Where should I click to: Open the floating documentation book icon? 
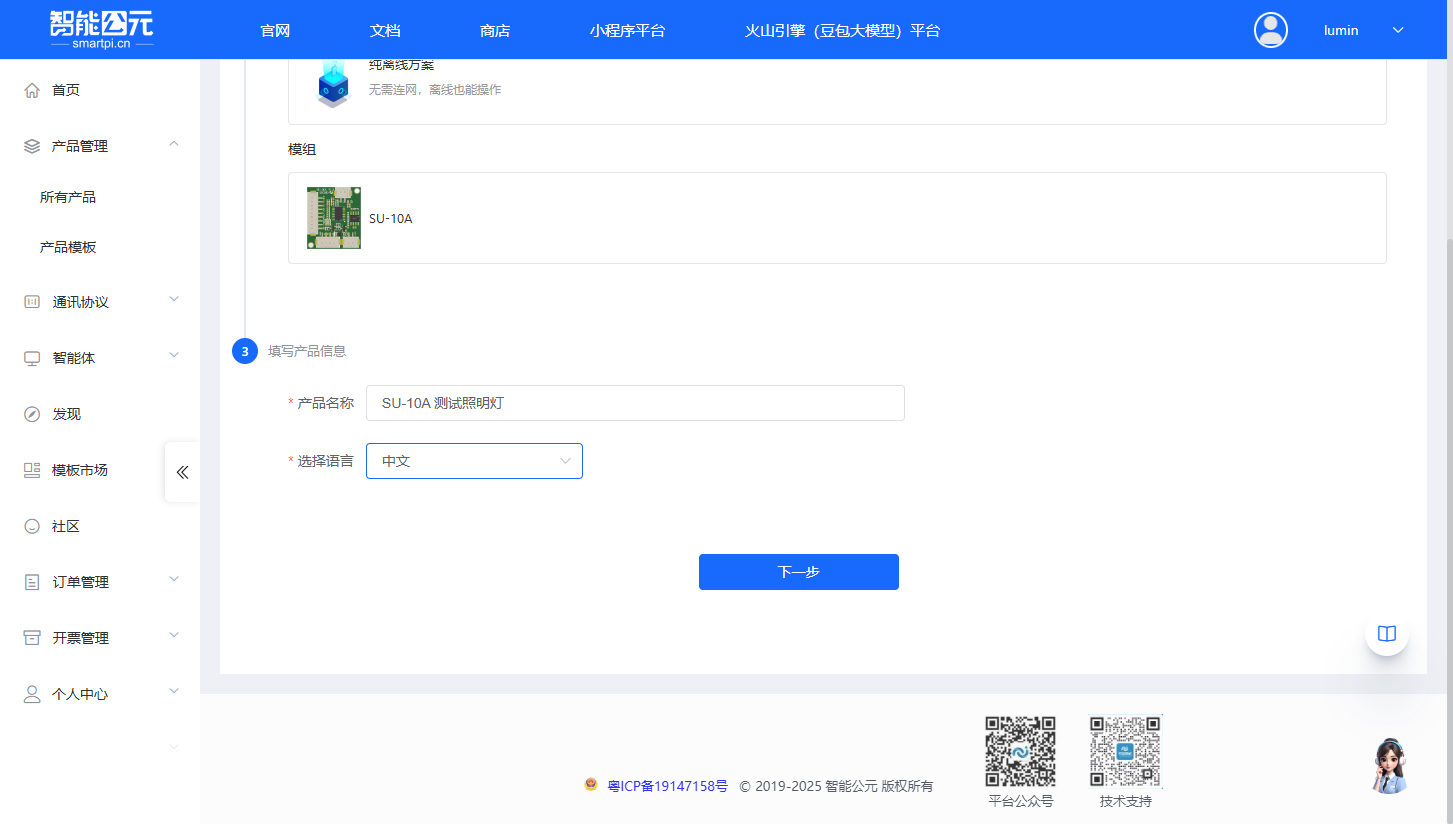(1386, 633)
